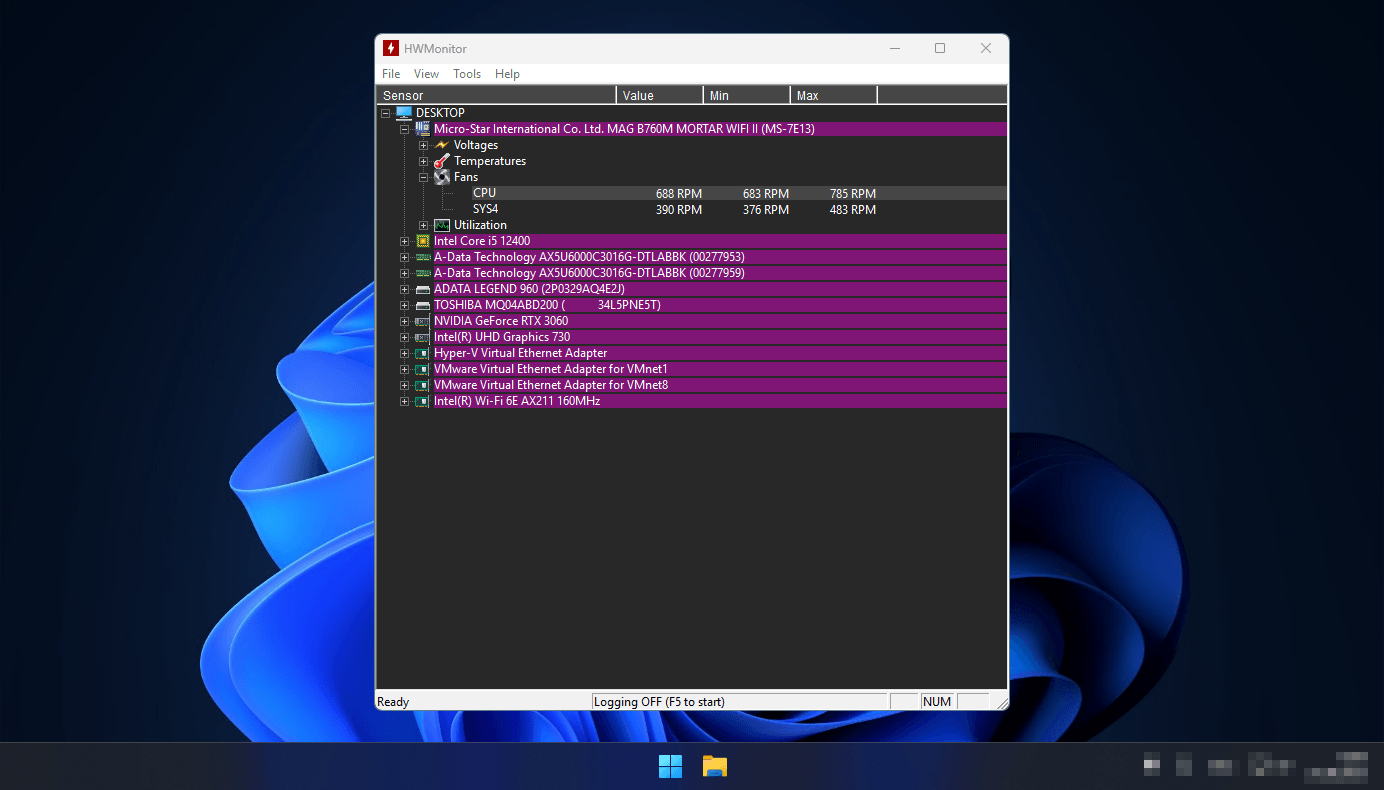1384x790 pixels.
Task: Open File Explorer from the taskbar
Action: click(x=714, y=766)
